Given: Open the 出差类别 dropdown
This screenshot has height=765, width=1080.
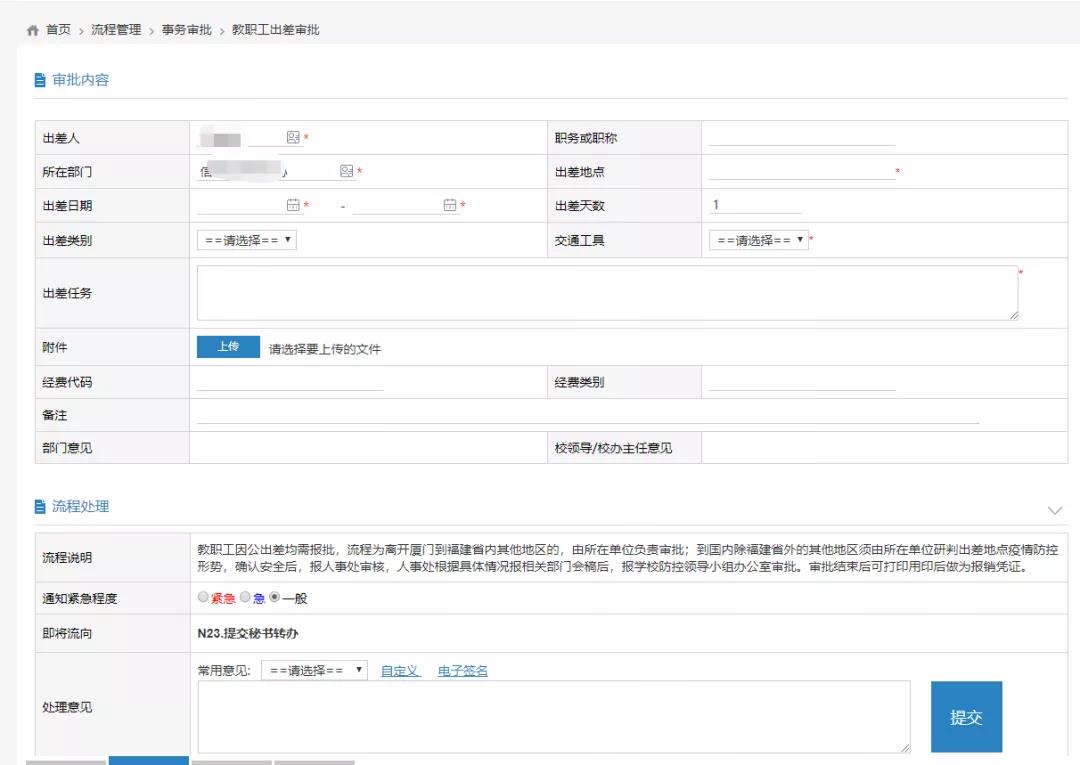Looking at the screenshot, I should [247, 240].
